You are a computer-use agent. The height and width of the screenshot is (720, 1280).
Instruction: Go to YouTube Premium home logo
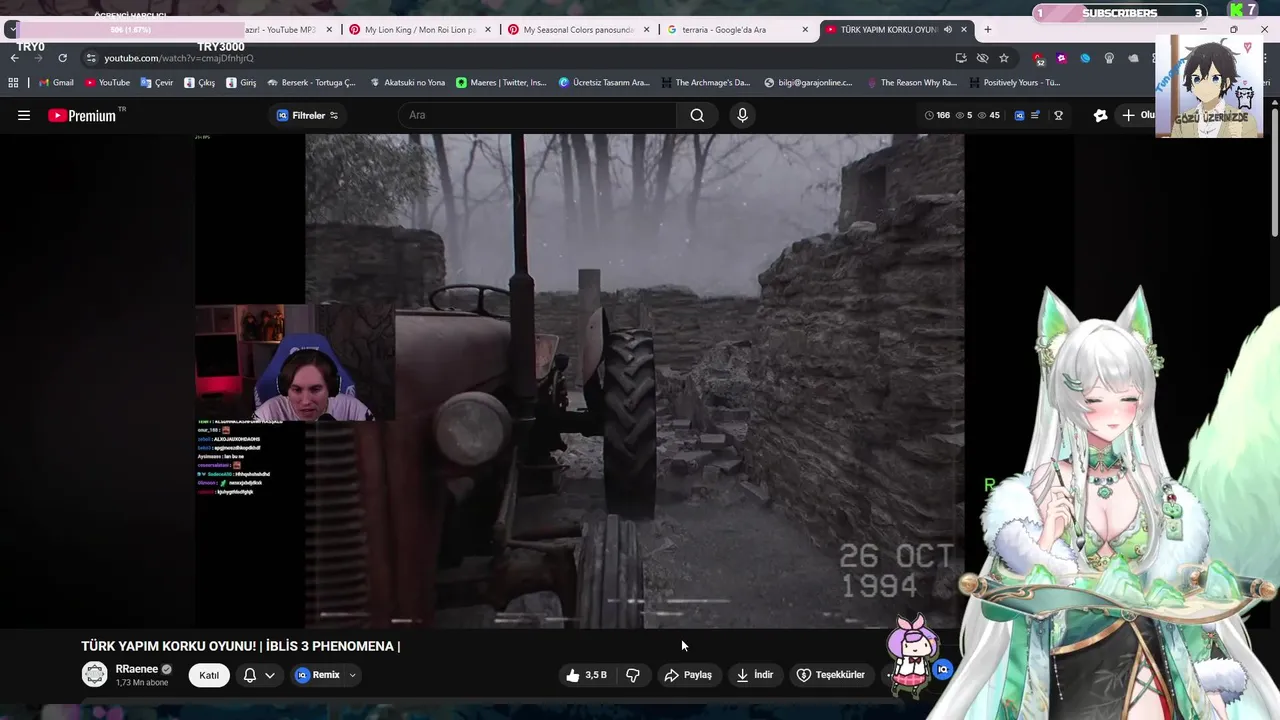(83, 116)
